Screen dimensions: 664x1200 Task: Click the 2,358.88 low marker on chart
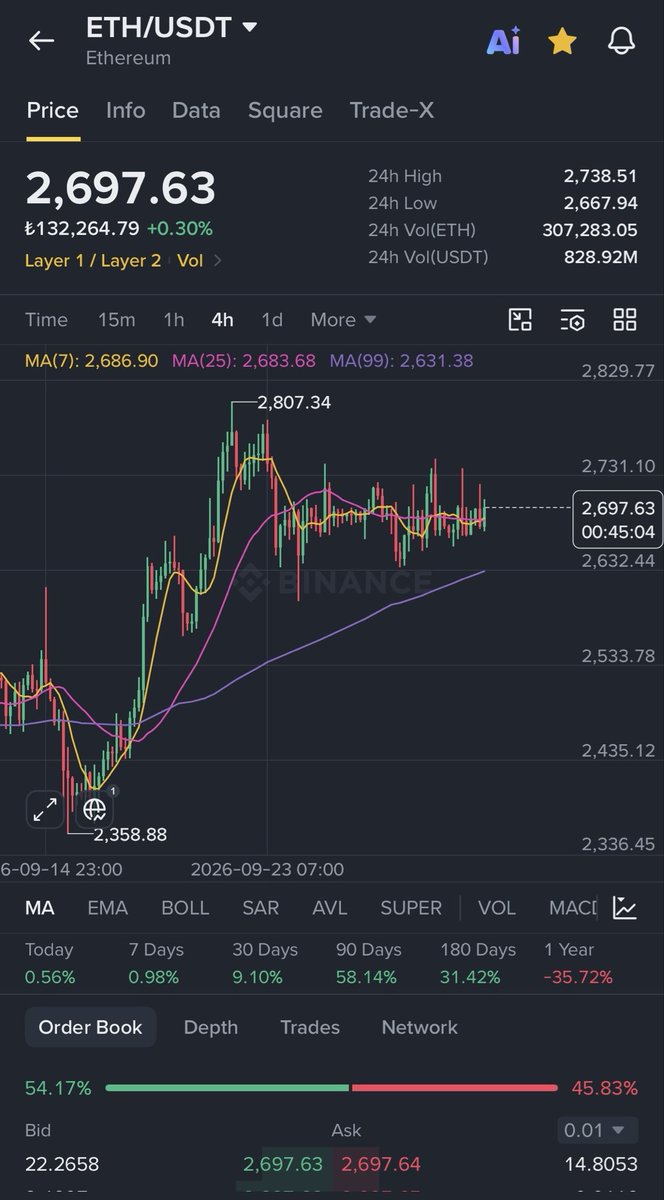[x=130, y=834]
